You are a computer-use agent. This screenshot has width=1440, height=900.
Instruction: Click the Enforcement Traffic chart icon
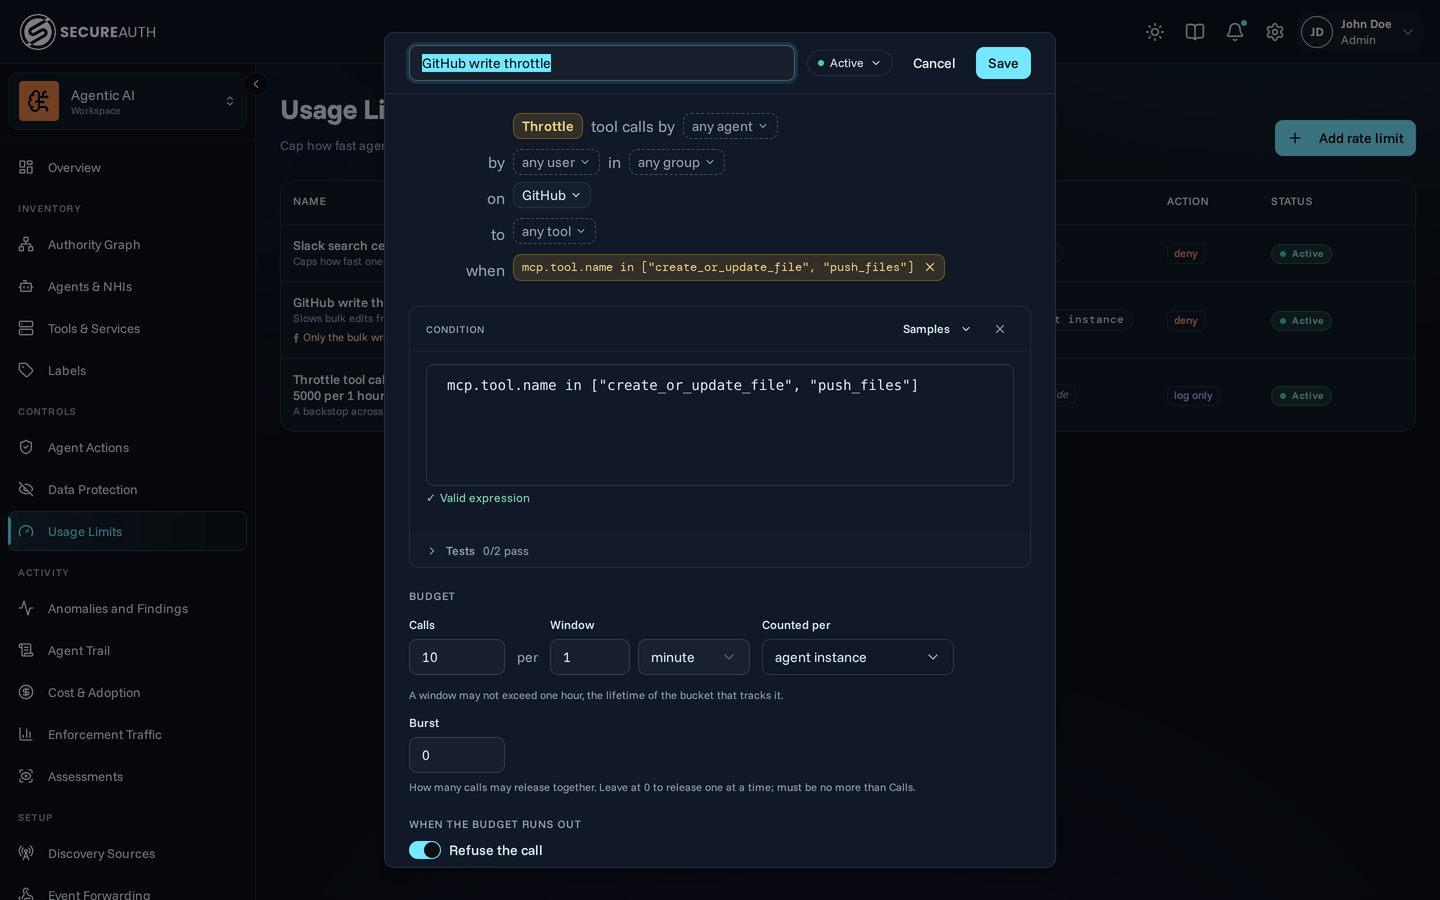click(x=26, y=734)
